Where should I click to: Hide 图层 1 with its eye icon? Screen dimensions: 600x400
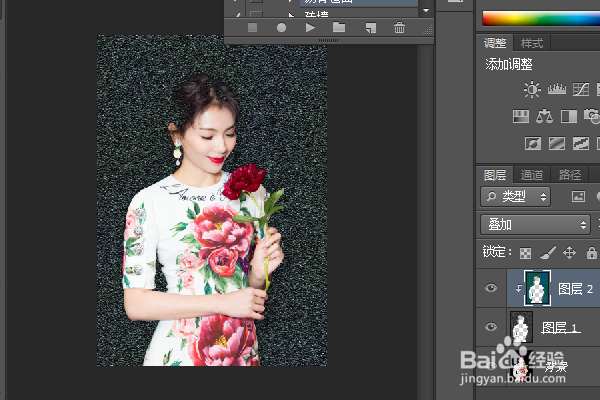pyautogui.click(x=491, y=327)
